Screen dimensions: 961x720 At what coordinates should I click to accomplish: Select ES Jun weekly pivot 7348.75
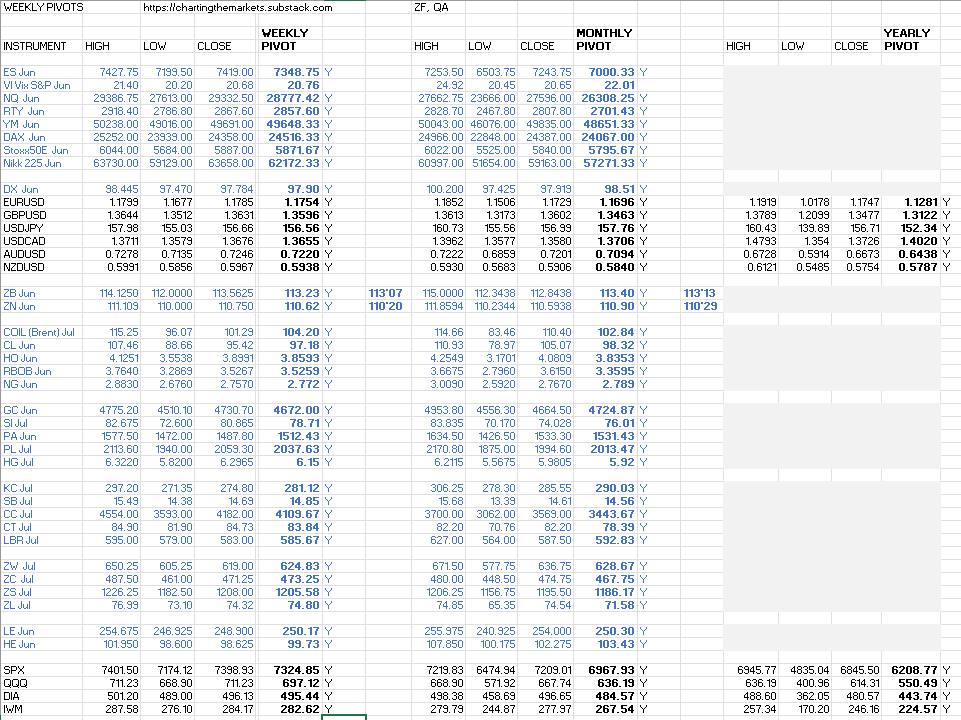(296, 72)
